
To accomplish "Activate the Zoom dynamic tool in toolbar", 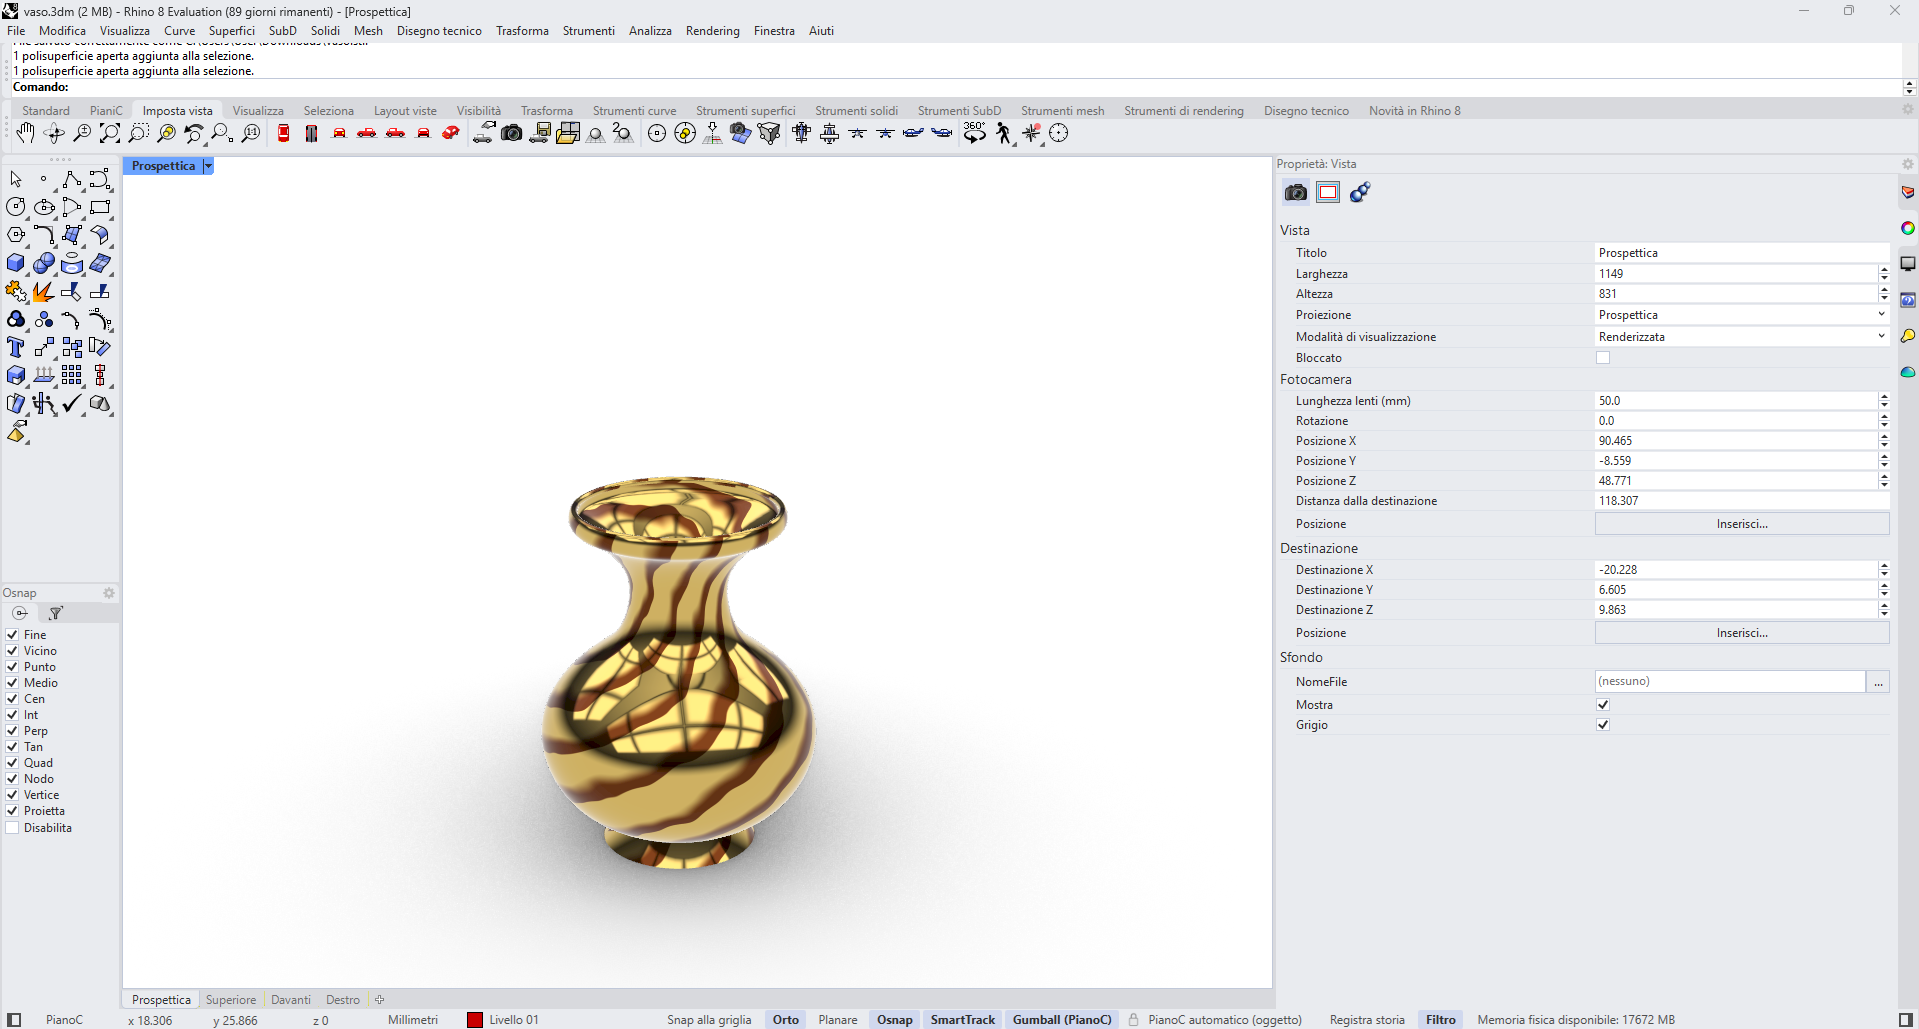I will click(82, 133).
